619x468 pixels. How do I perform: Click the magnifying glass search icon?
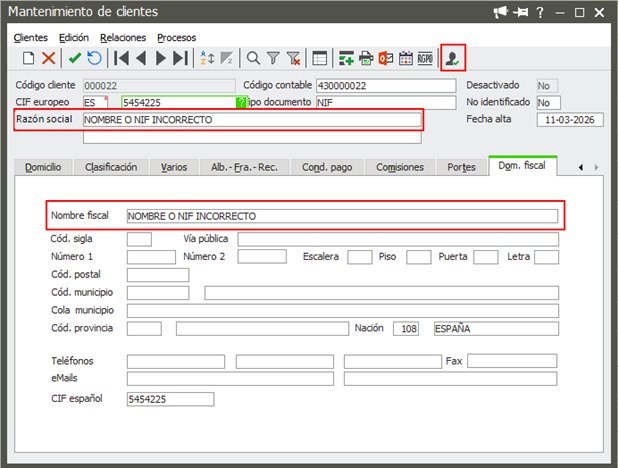click(254, 58)
